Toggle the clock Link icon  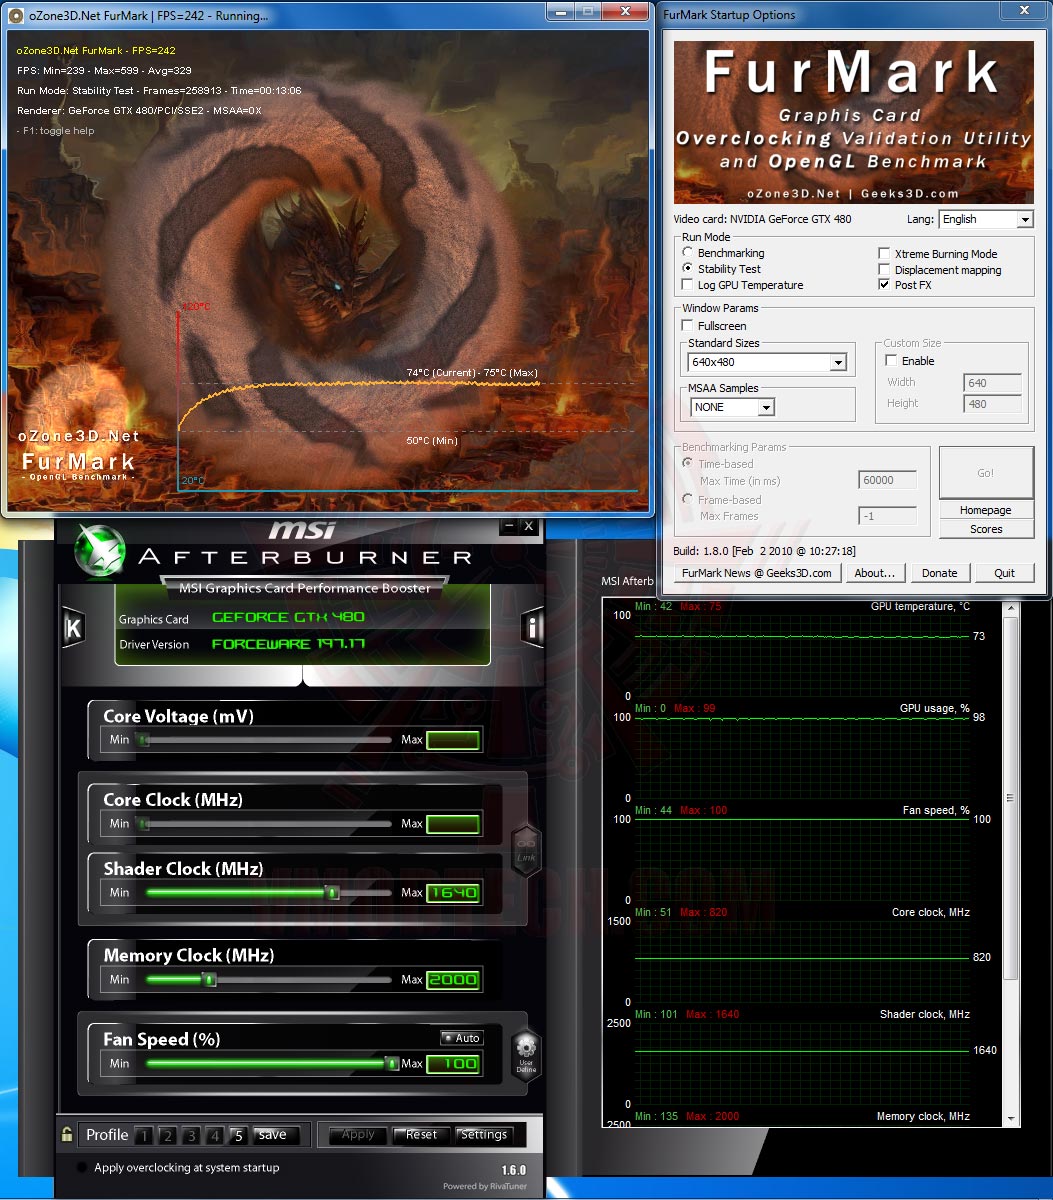pyautogui.click(x=526, y=851)
